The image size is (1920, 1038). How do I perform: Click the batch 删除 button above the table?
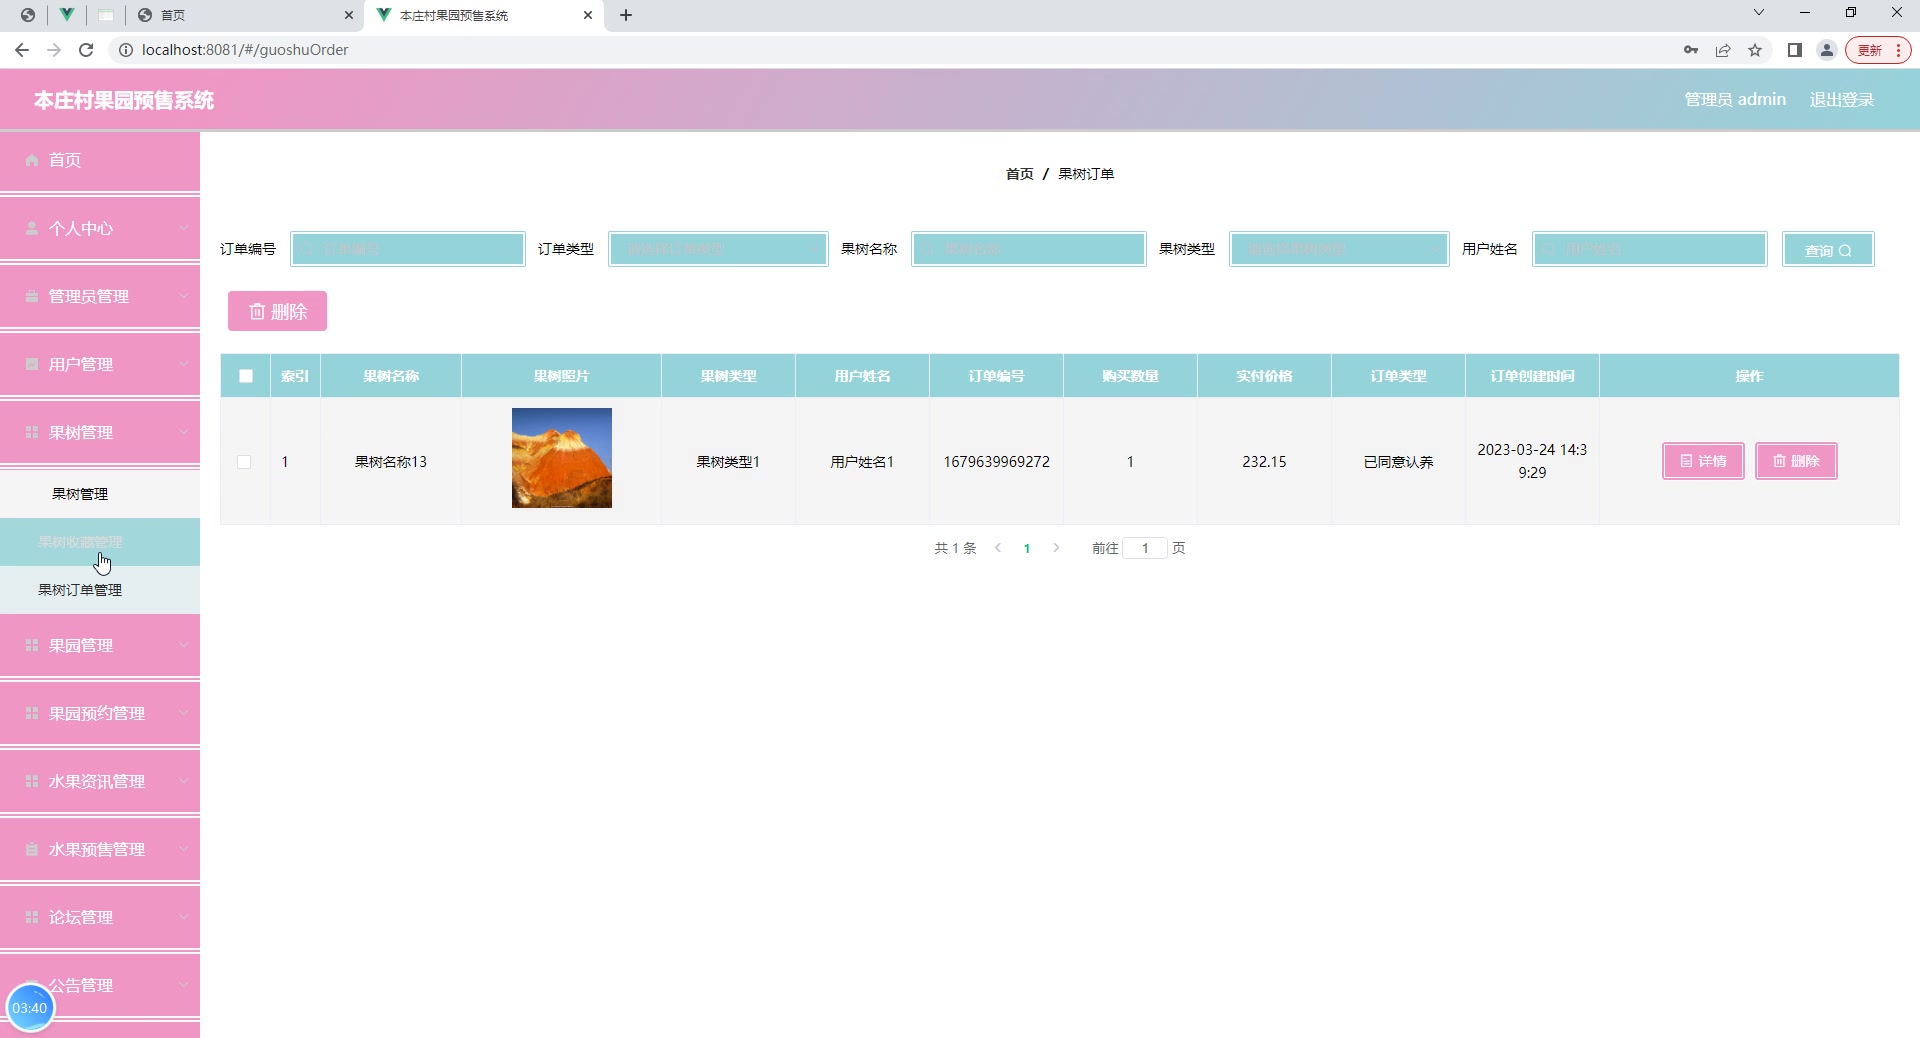[277, 311]
